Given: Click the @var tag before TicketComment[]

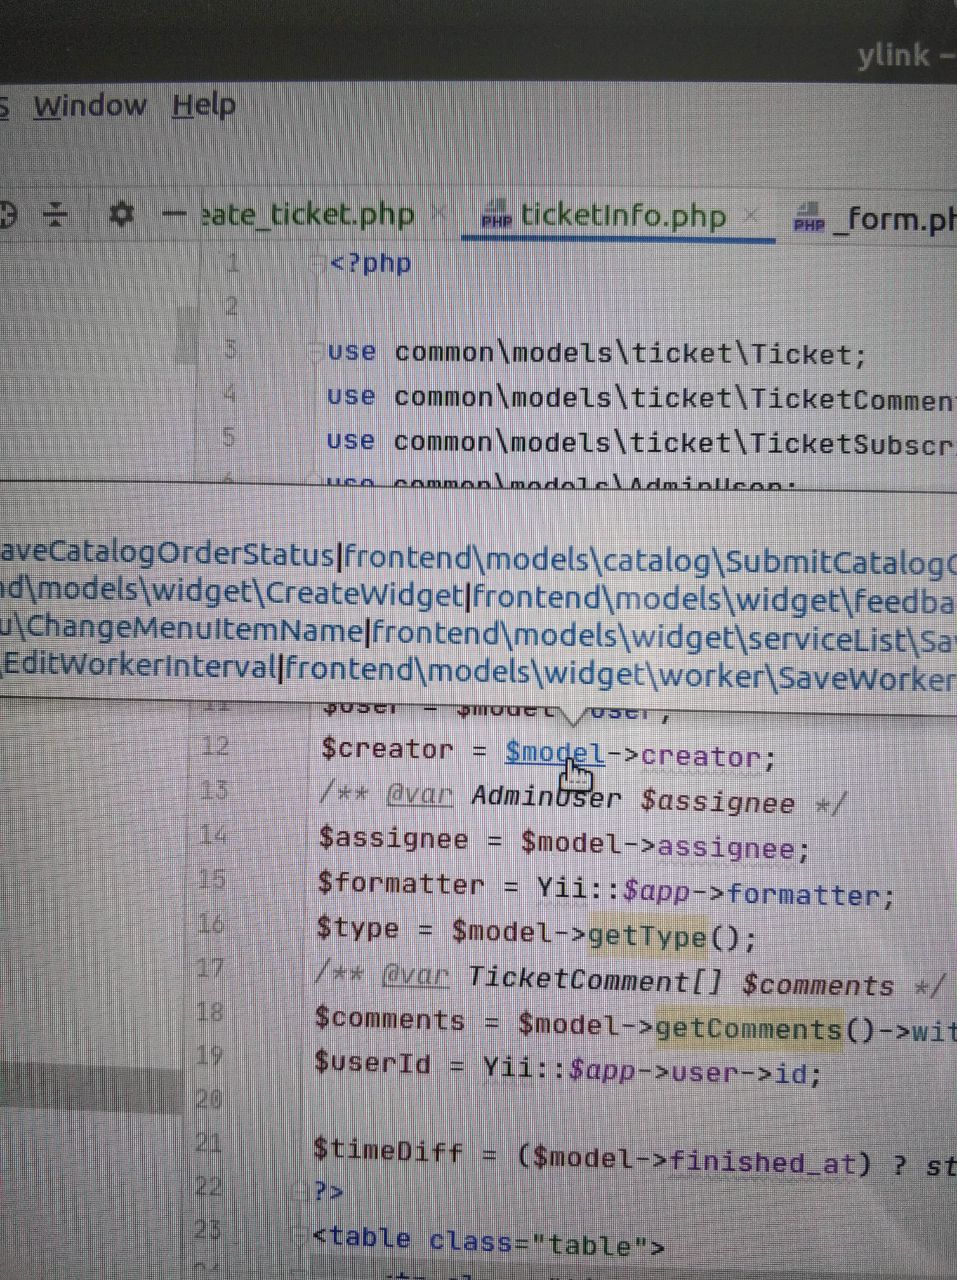Looking at the screenshot, I should pyautogui.click(x=415, y=974).
